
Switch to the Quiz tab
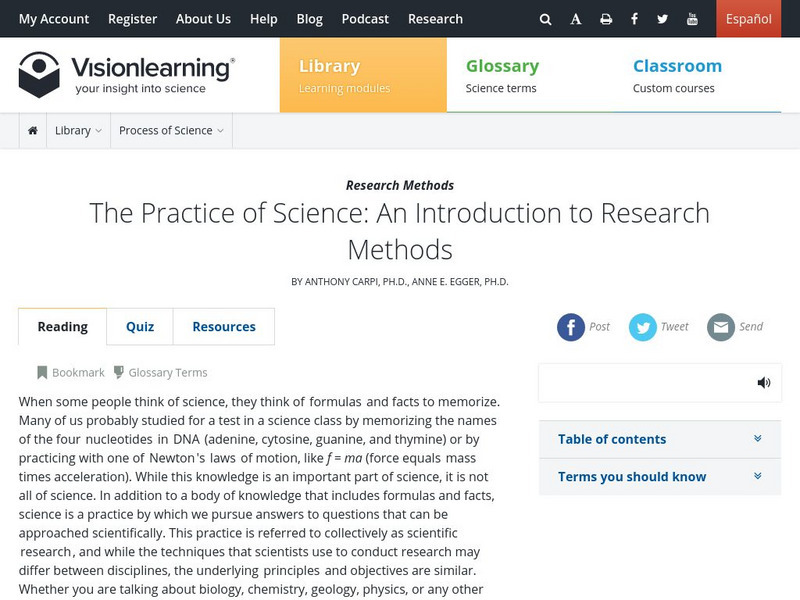(140, 327)
